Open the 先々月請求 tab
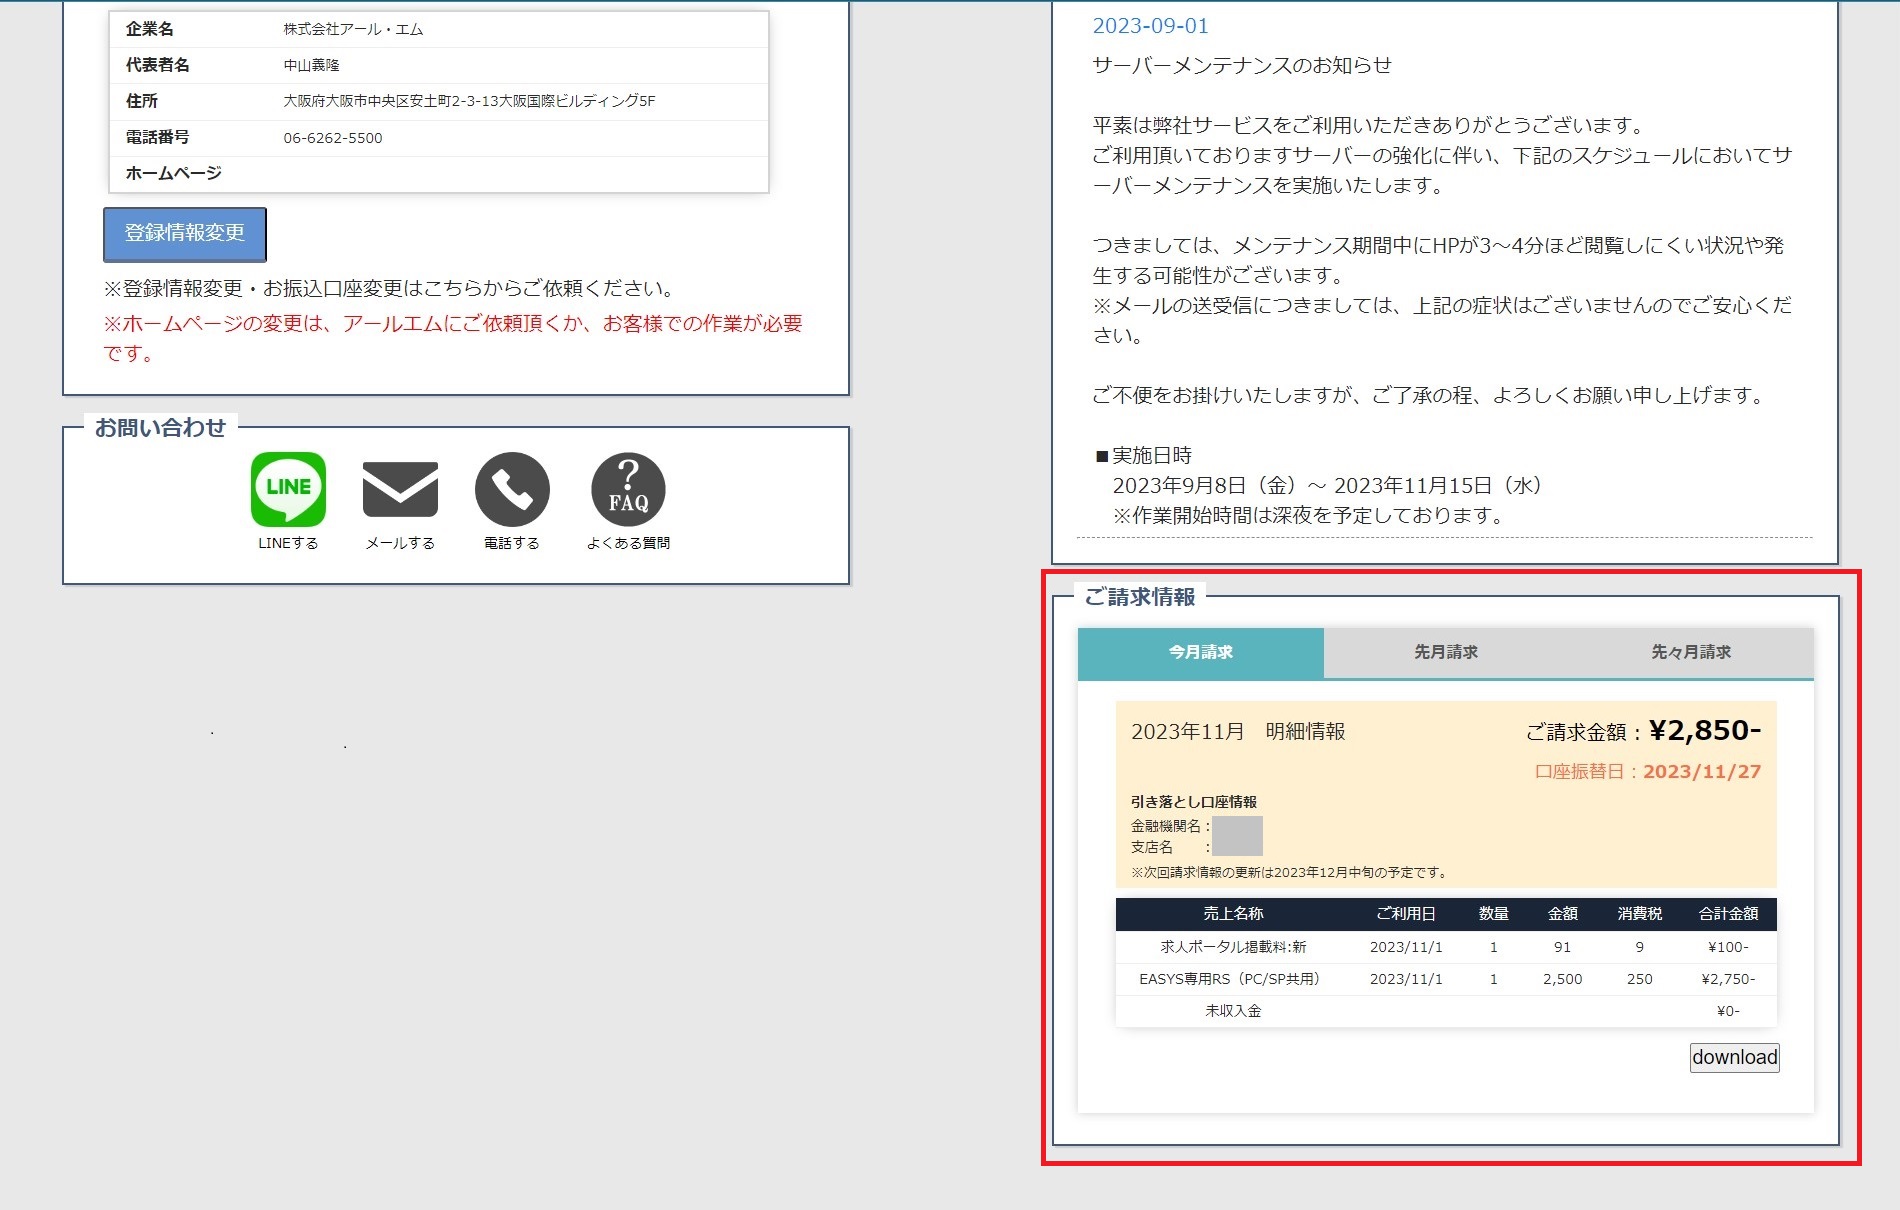 [1690, 652]
